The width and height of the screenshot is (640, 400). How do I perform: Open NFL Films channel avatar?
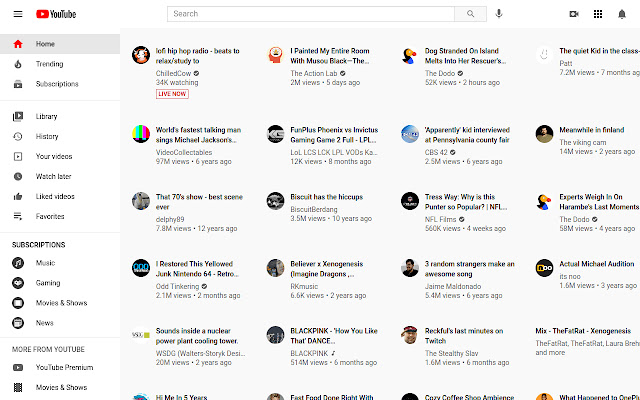pyautogui.click(x=410, y=201)
